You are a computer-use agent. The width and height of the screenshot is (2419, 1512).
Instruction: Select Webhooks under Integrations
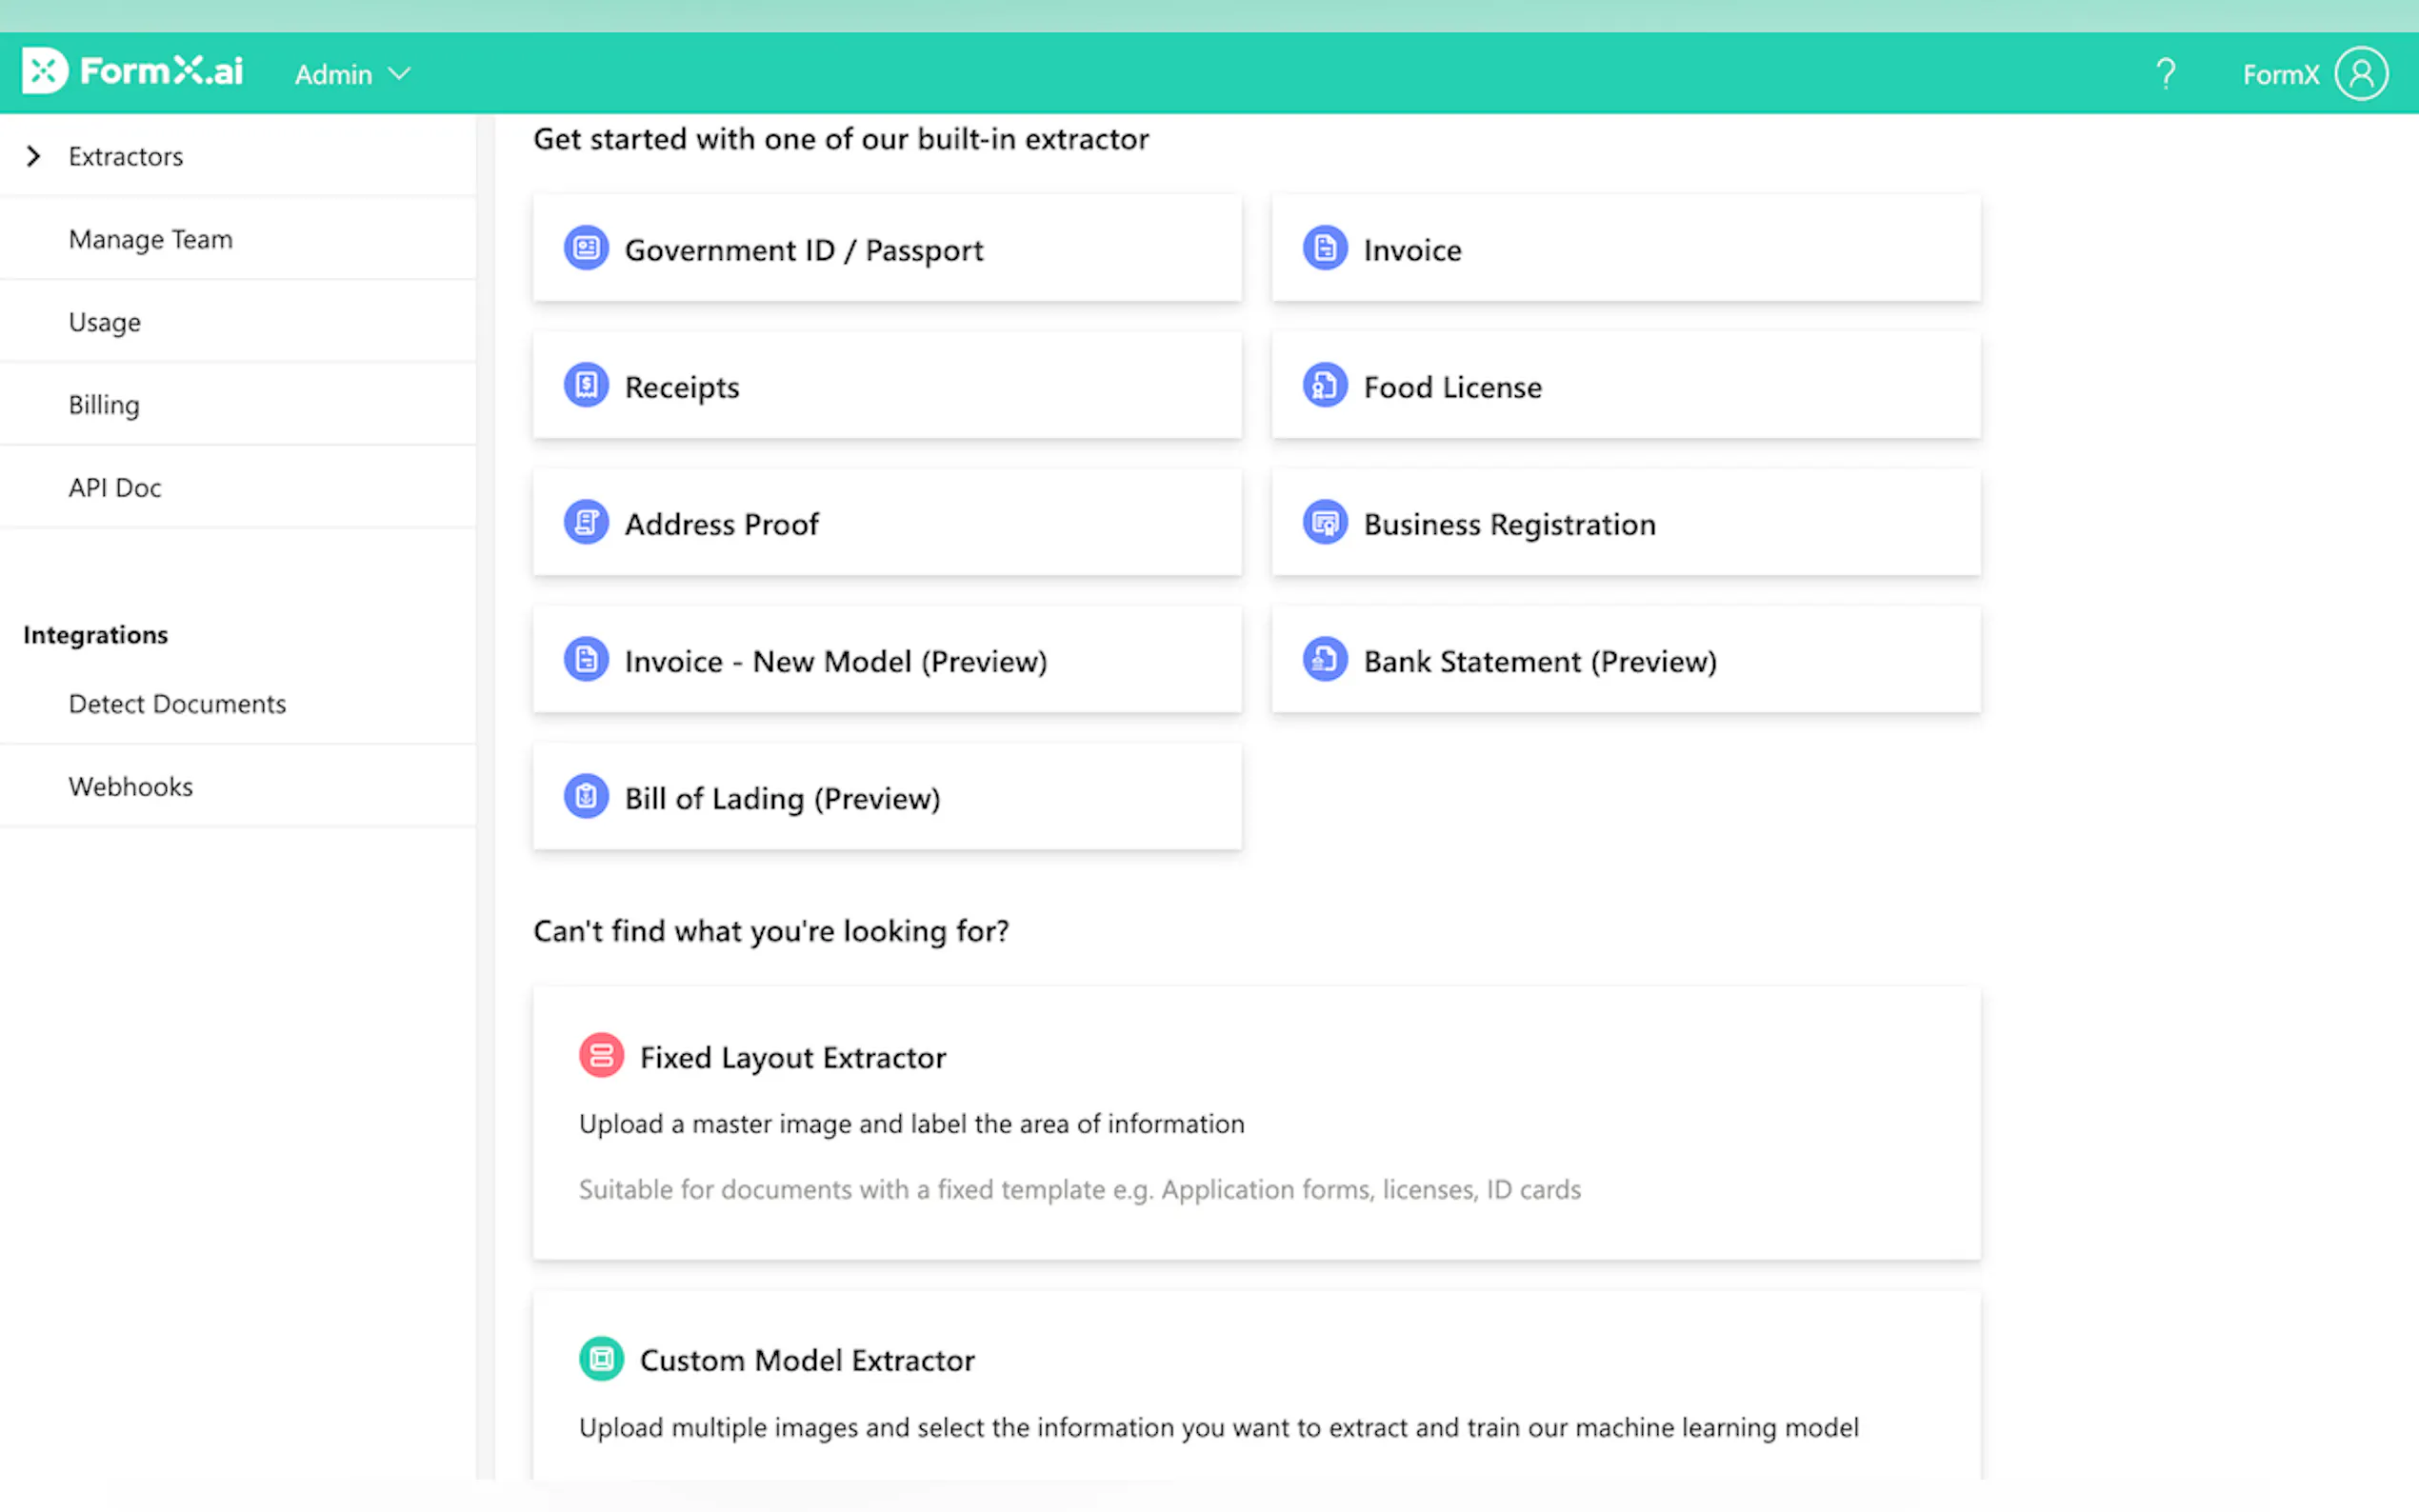click(131, 786)
